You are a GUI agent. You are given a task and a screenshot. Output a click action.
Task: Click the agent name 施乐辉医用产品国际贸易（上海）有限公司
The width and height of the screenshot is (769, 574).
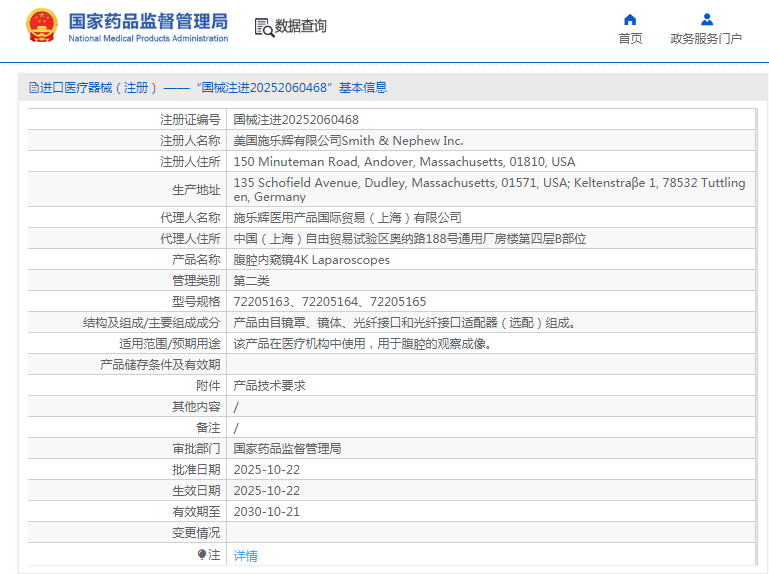pos(347,217)
